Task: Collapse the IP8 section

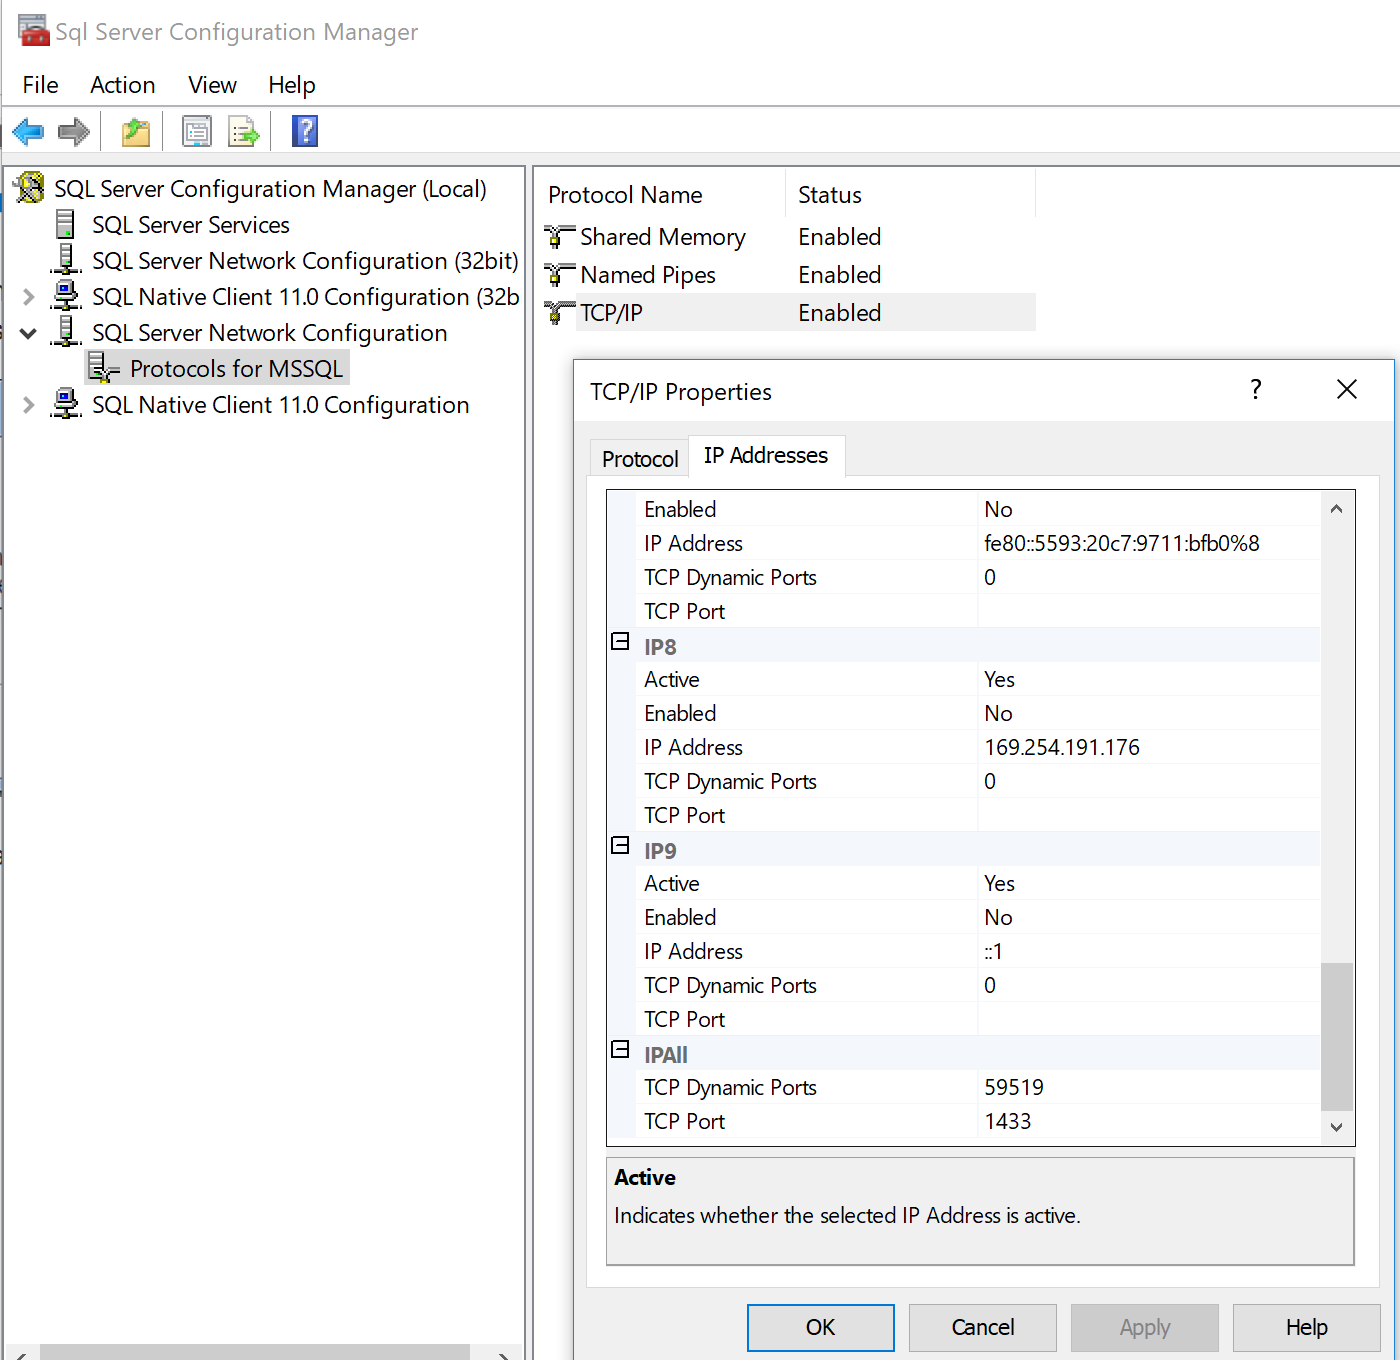Action: 620,642
